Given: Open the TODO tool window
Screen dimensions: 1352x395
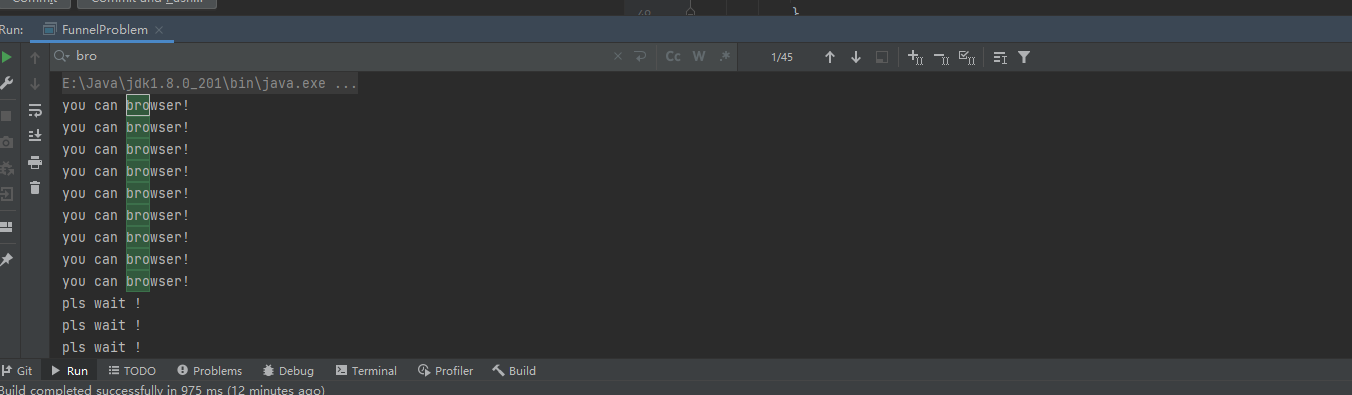Looking at the screenshot, I should [132, 371].
